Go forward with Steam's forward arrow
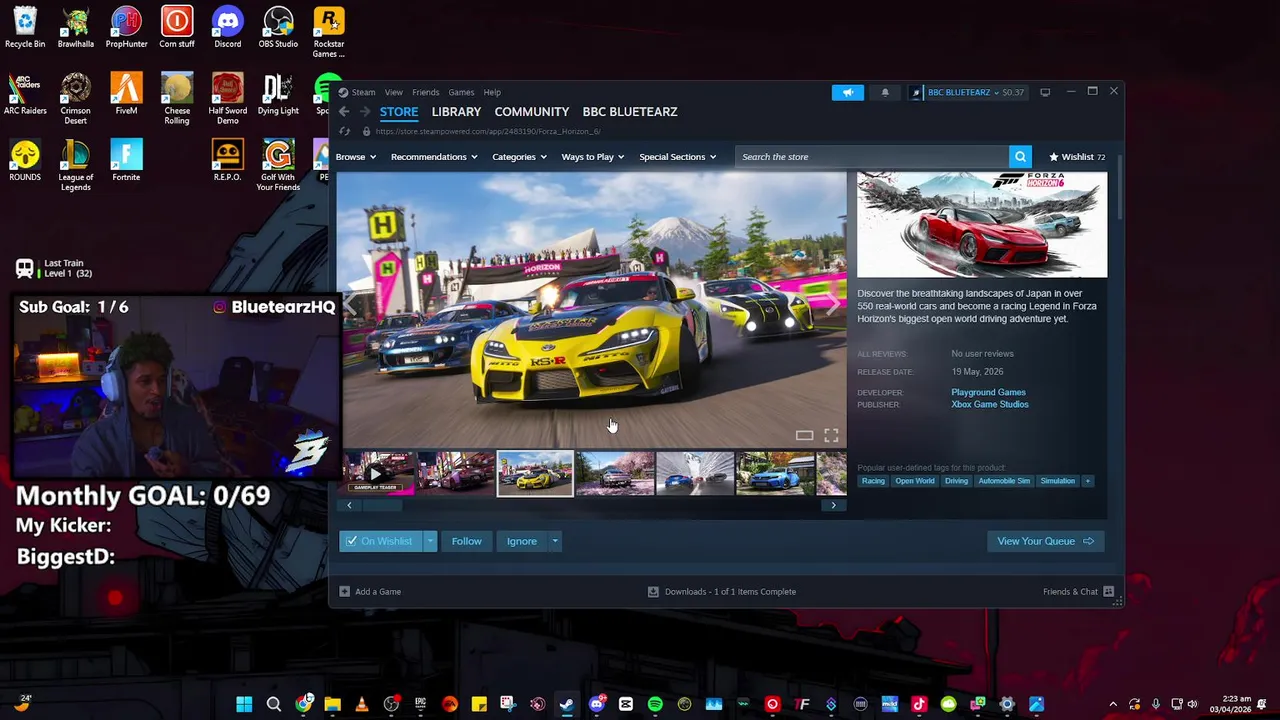The image size is (1280, 720). coord(365,112)
